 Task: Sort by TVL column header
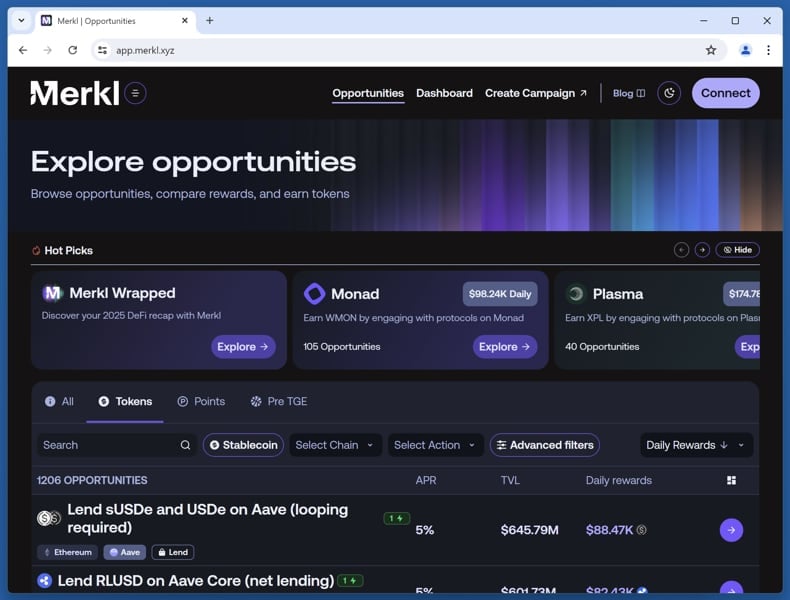coord(510,480)
